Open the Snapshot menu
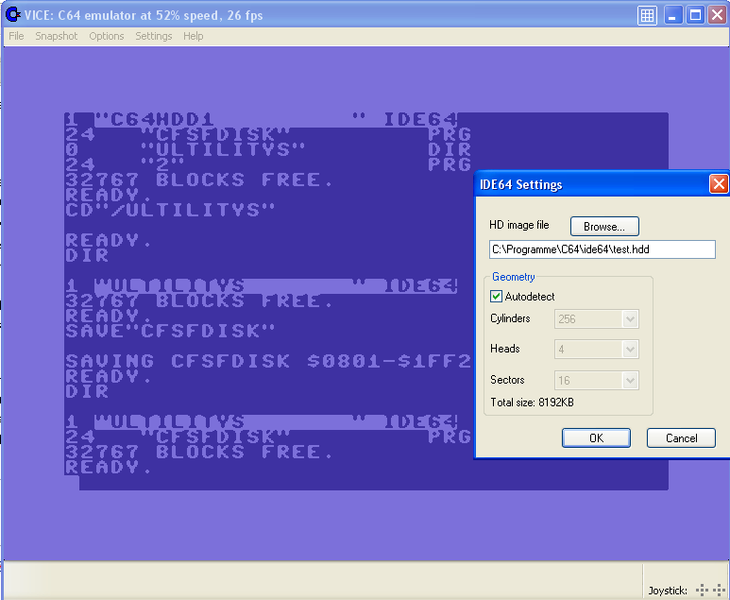 click(56, 36)
